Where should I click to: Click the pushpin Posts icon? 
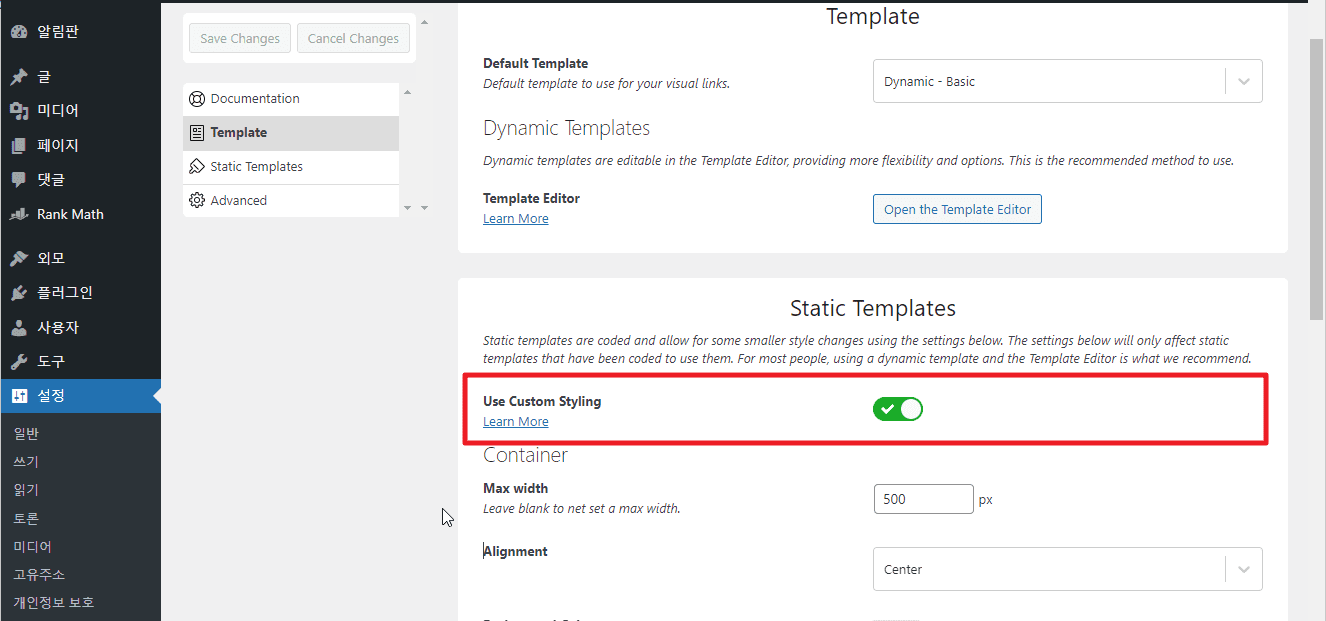19,77
